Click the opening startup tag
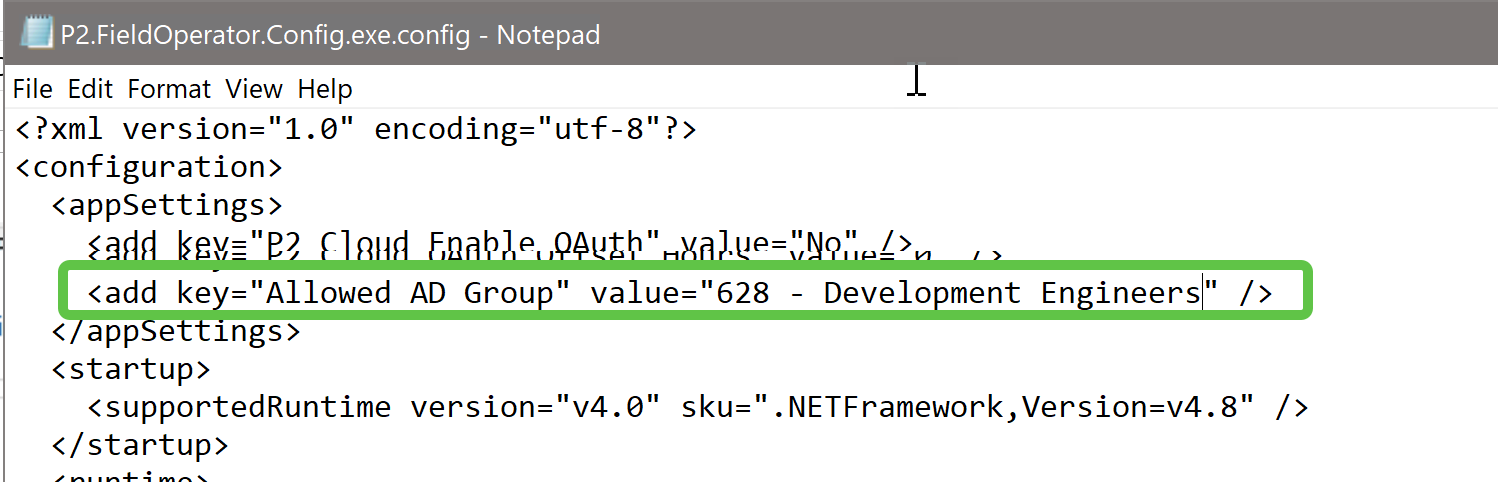 (x=131, y=369)
